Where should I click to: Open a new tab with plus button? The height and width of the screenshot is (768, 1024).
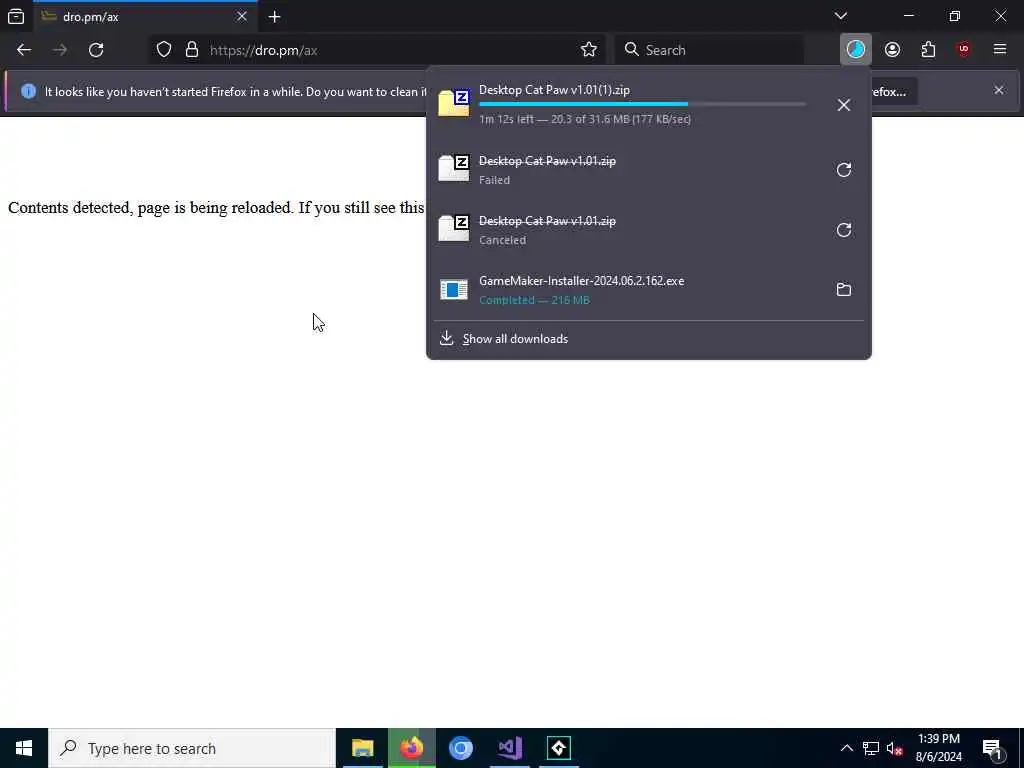tap(274, 16)
